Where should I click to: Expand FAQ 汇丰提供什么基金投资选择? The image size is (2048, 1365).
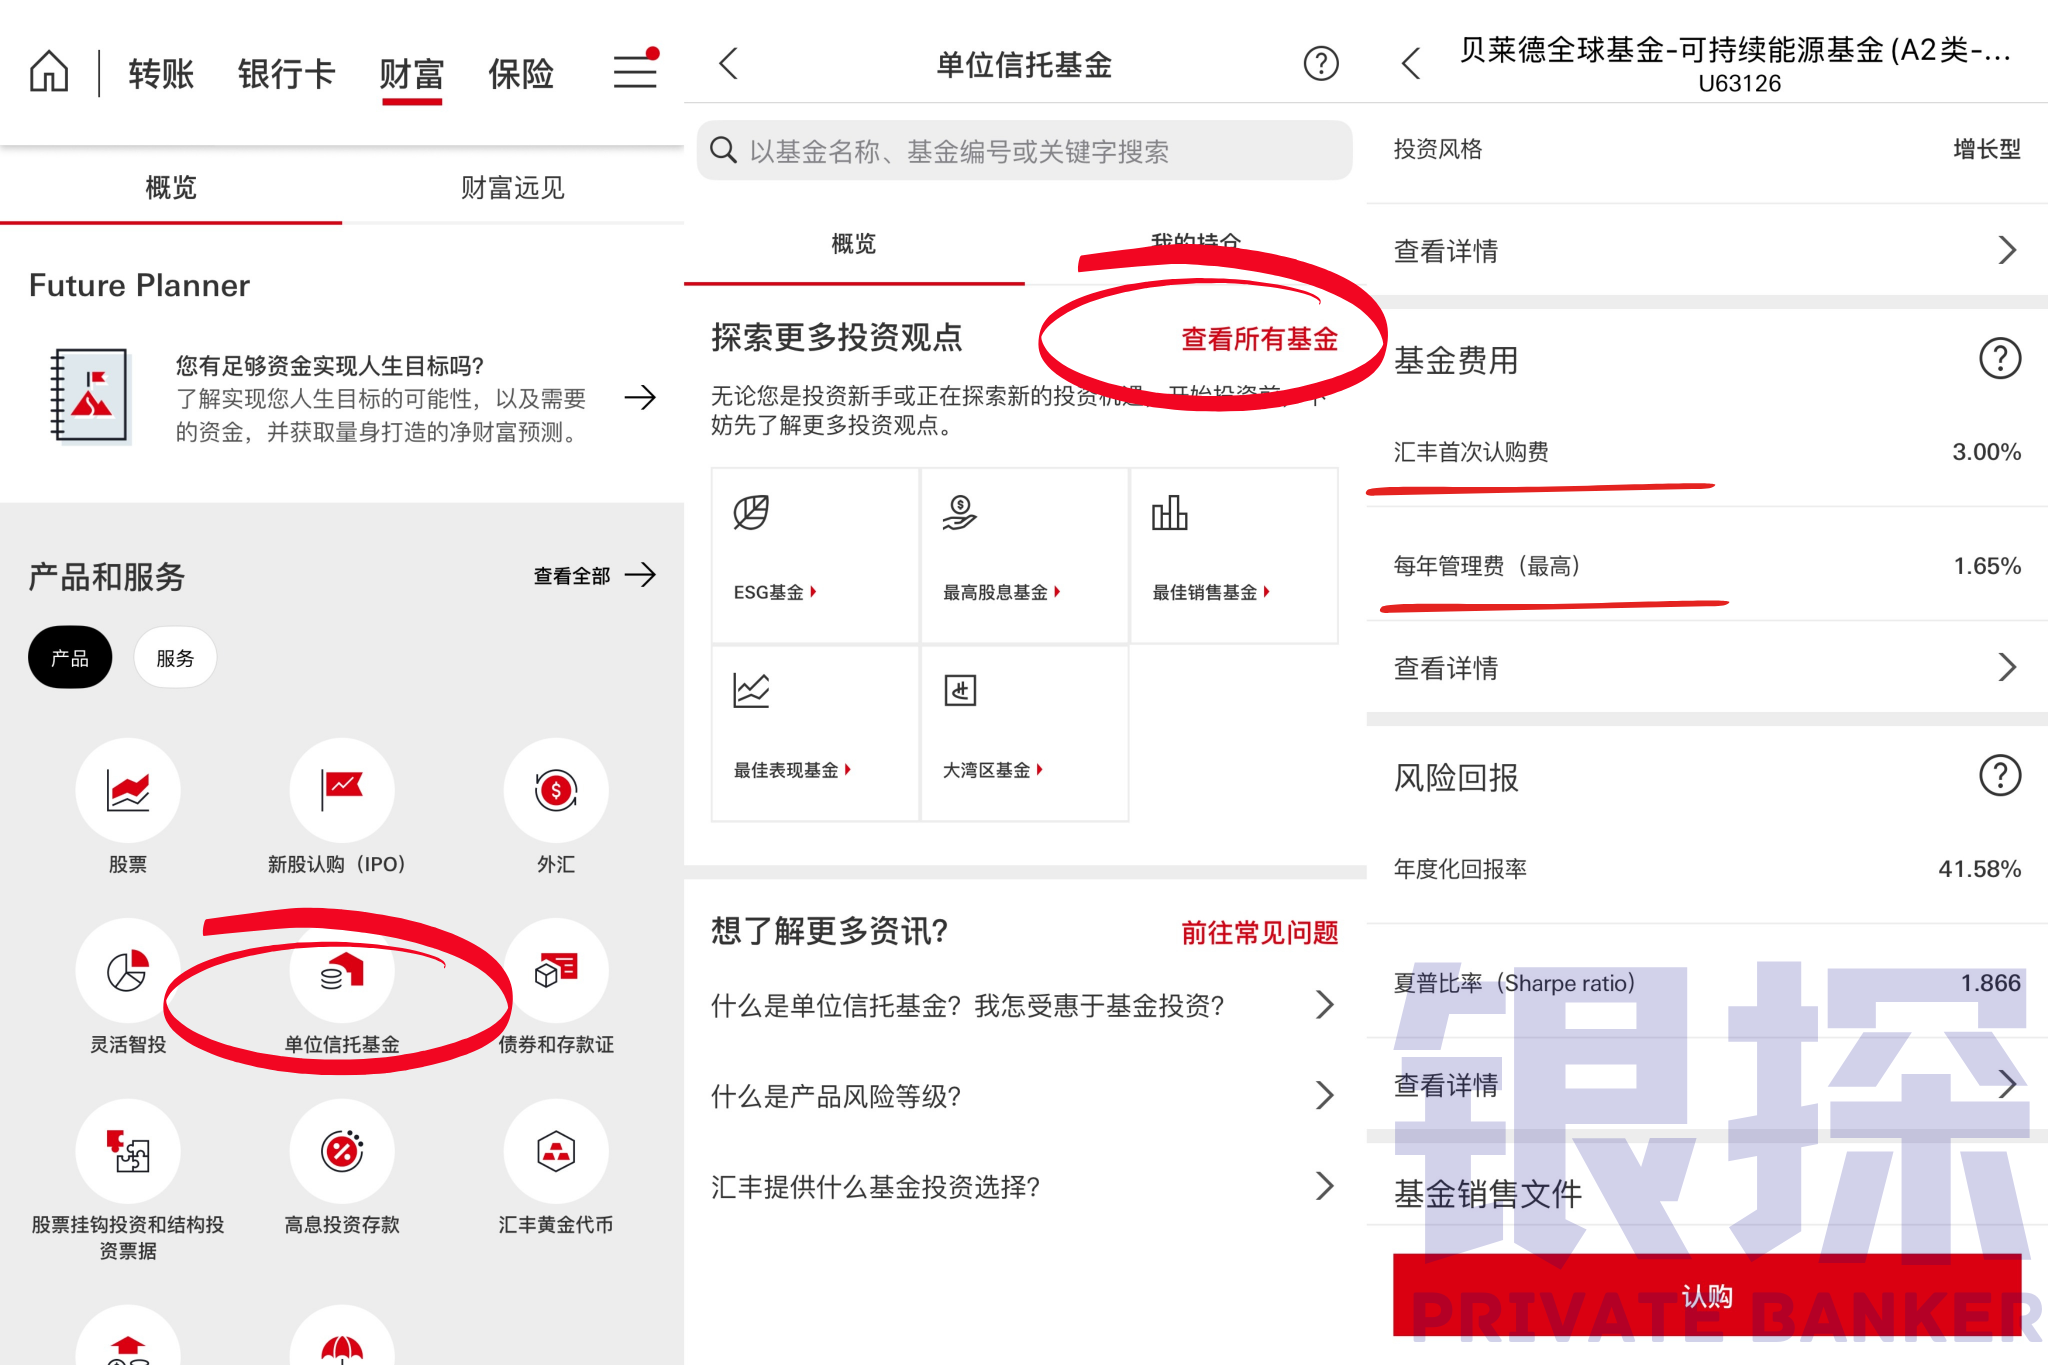point(1024,1187)
